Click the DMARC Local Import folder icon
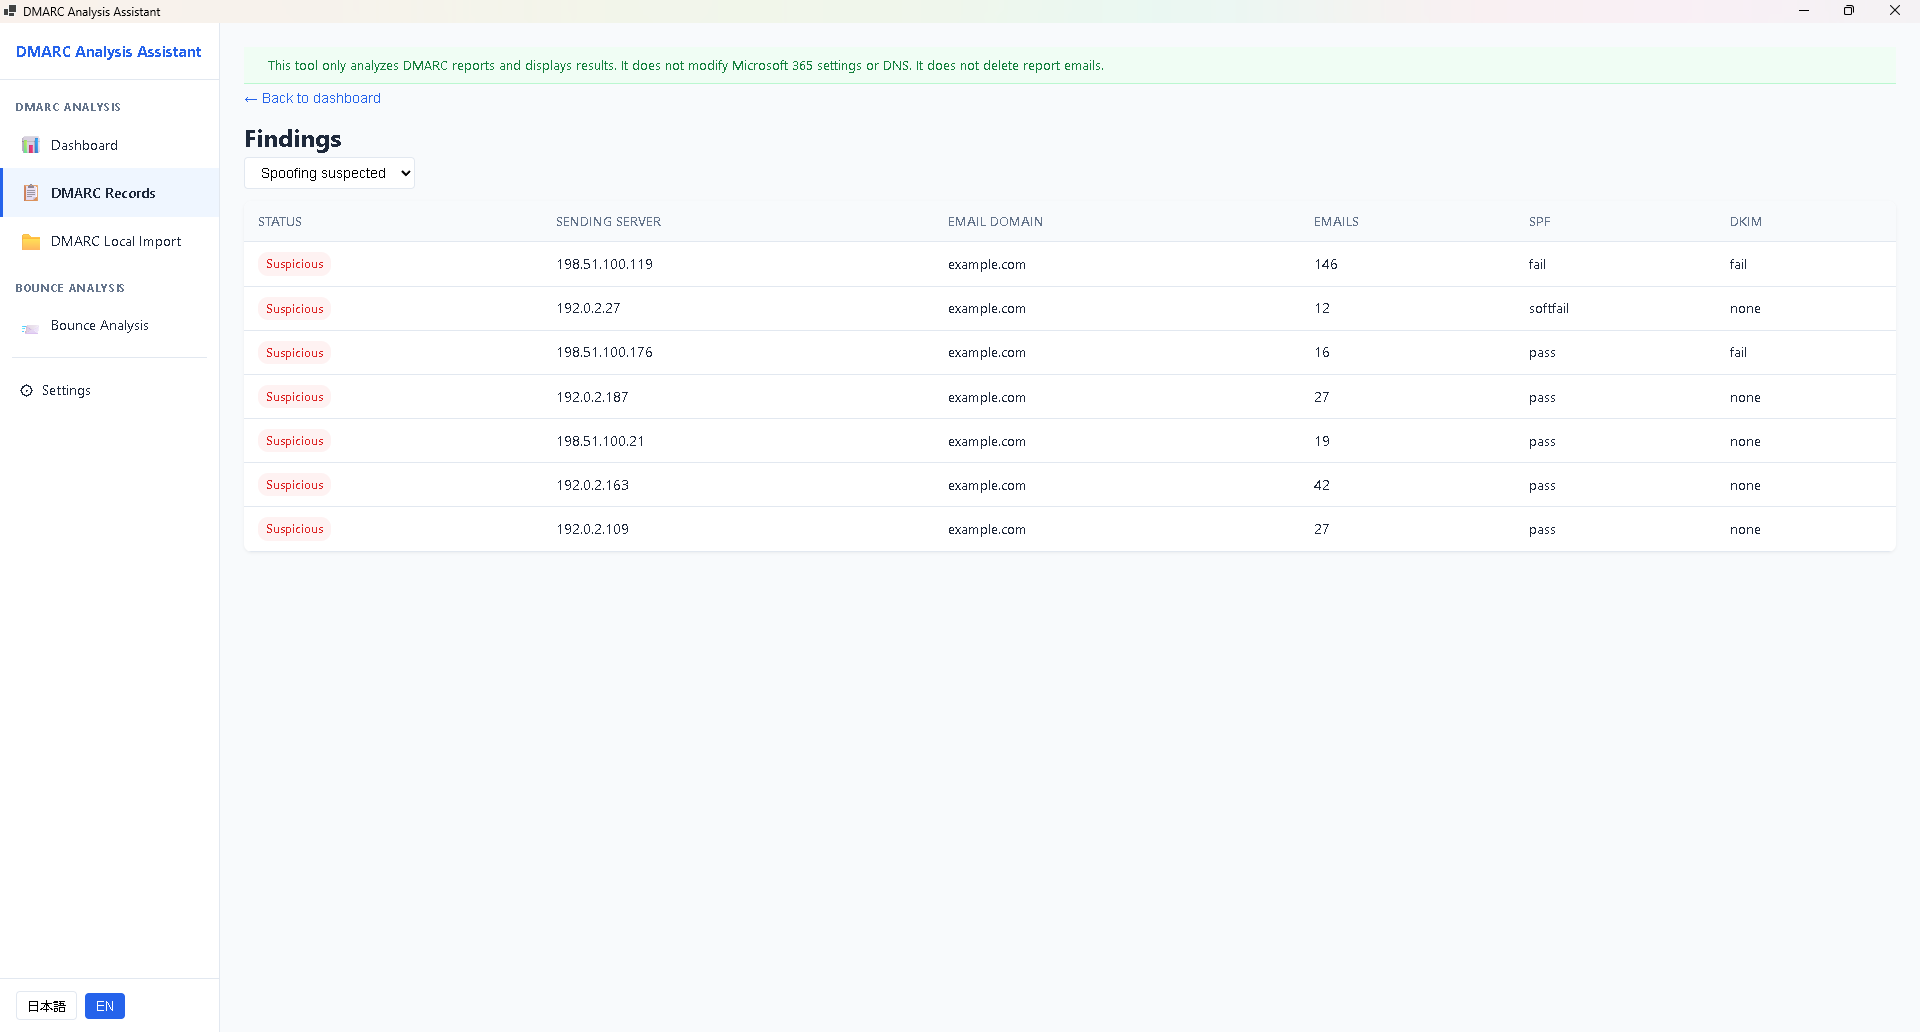 (x=31, y=241)
